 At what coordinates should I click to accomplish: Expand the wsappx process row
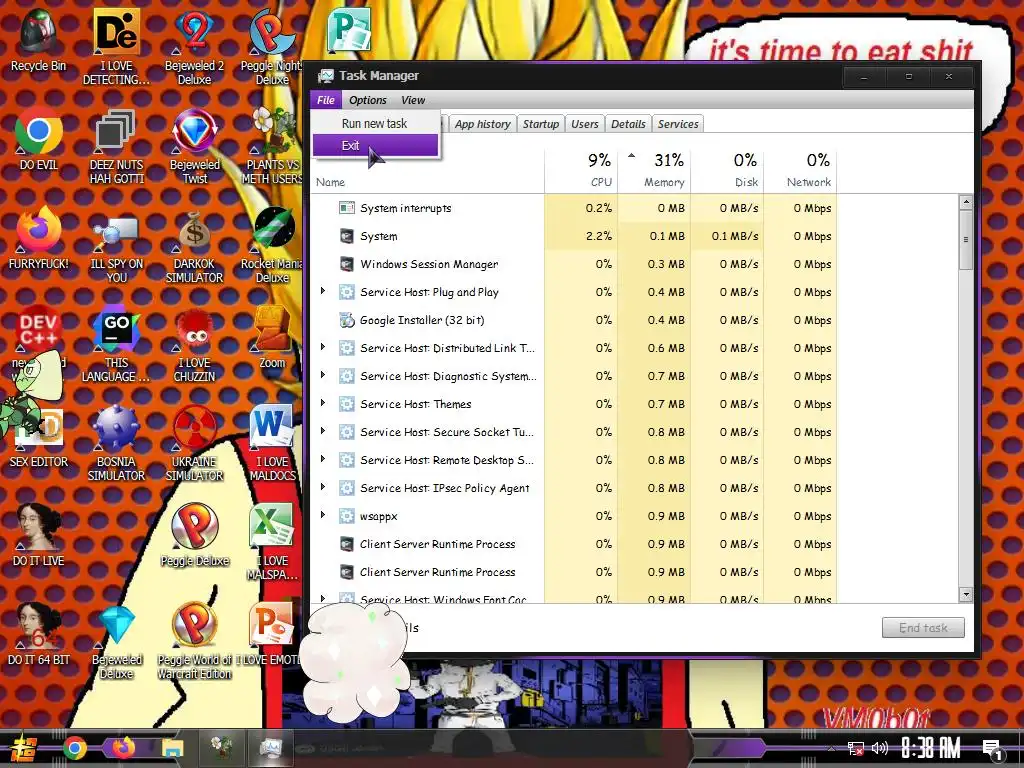323,515
